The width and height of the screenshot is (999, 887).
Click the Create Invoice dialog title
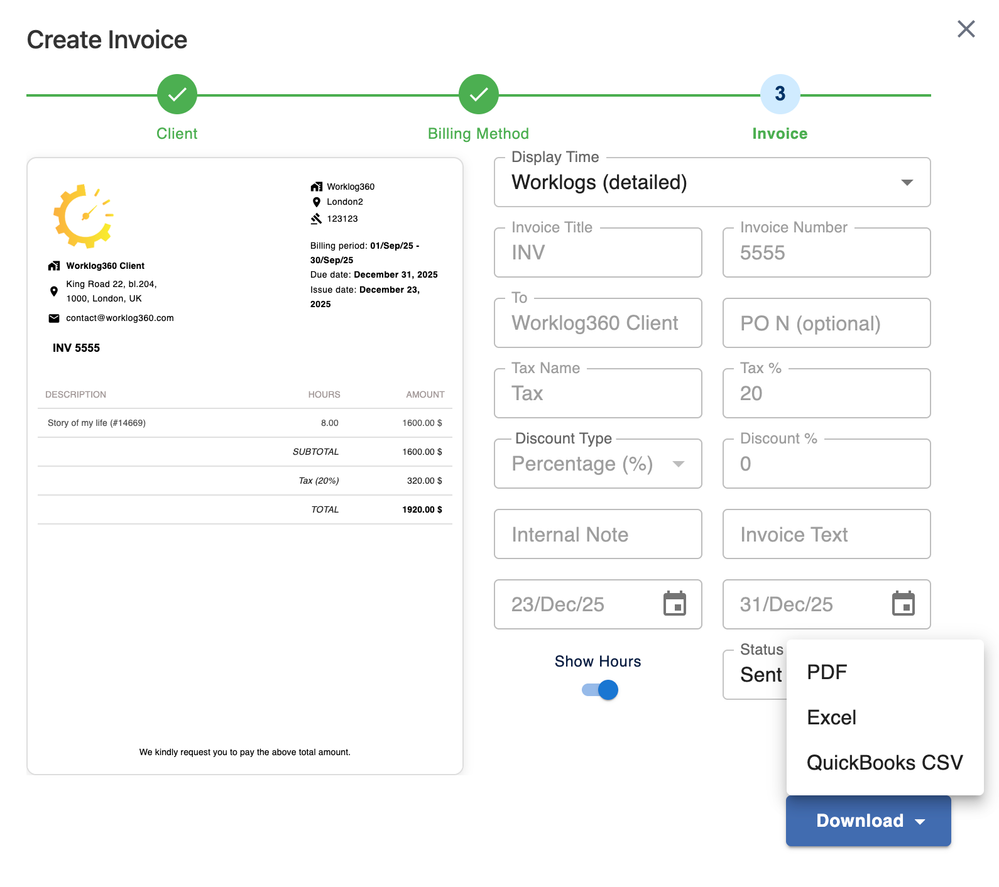[x=107, y=40]
